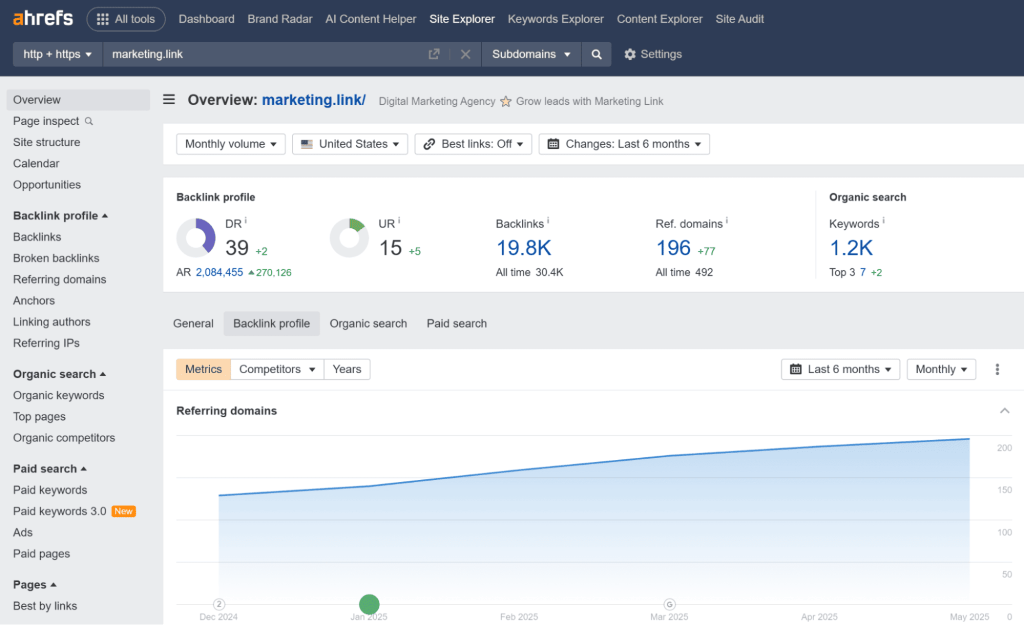Open Changes: Last 6 months dropdown
Screen dimensions: 1024x625
tap(624, 144)
